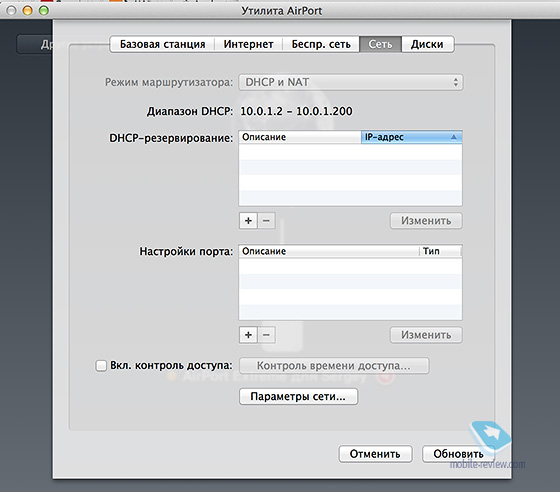Switch to the Базовая станция tab

[162, 44]
